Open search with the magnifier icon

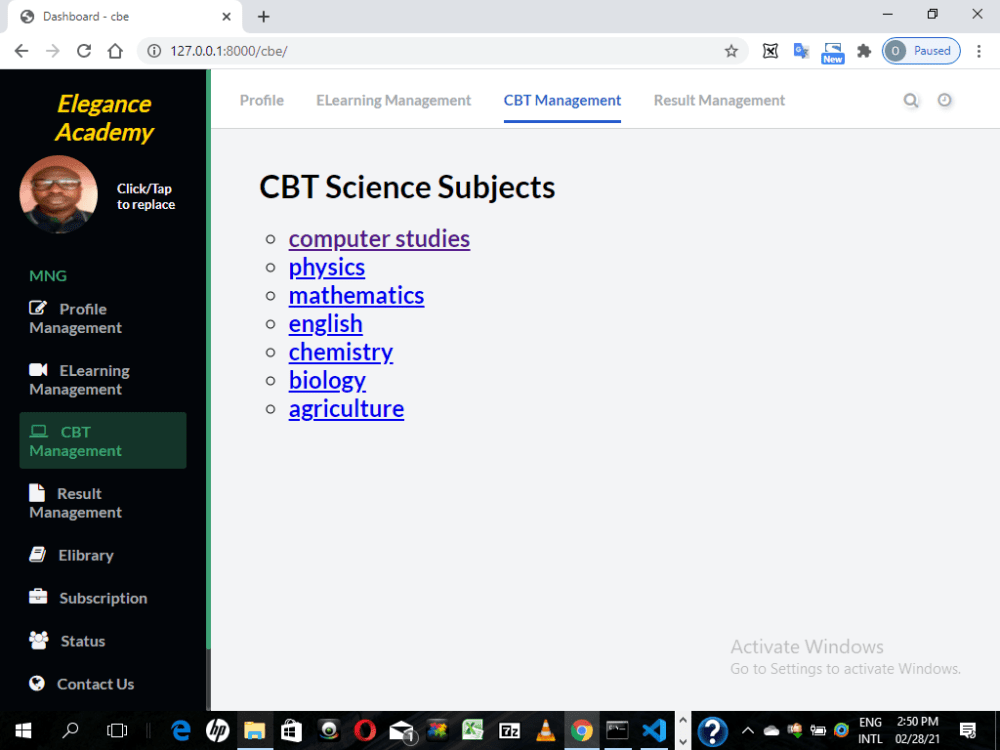(x=911, y=100)
